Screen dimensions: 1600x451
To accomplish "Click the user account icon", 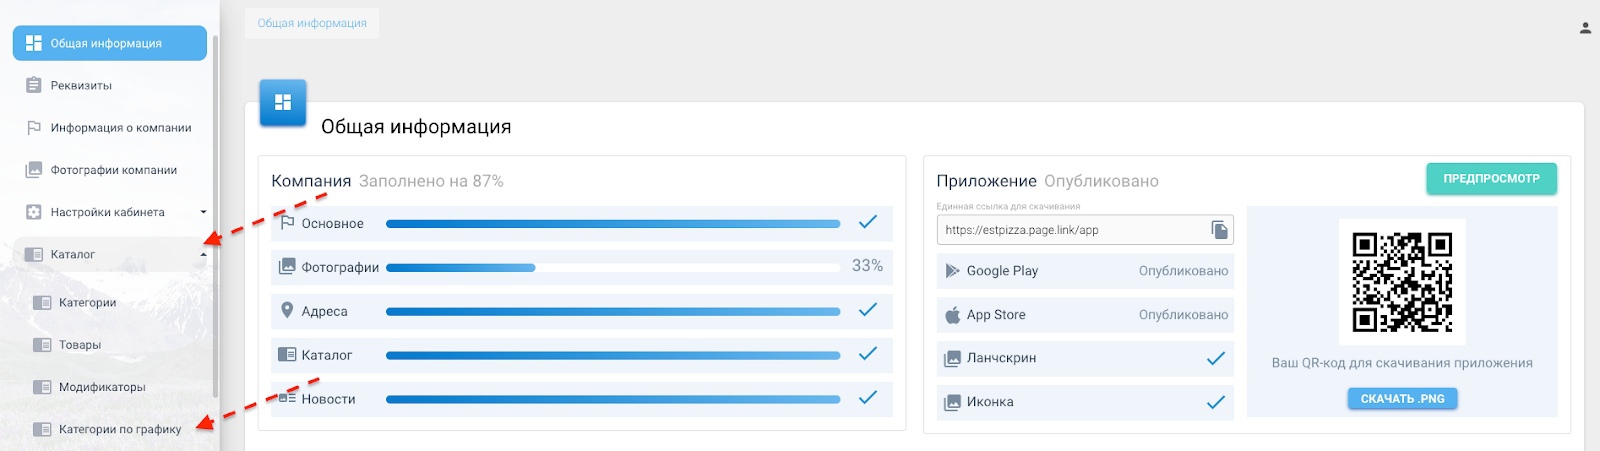I will [x=1585, y=28].
